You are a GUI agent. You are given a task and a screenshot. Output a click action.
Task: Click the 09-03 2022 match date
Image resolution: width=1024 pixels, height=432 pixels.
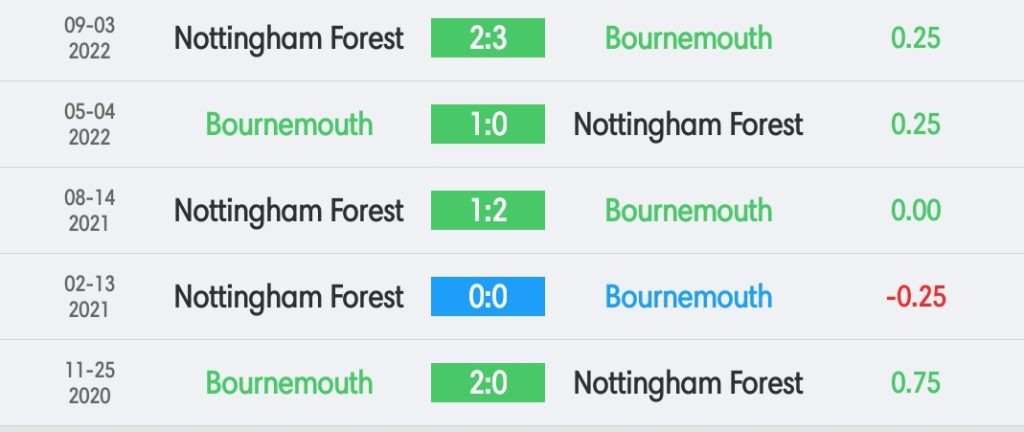pyautogui.click(x=89, y=38)
